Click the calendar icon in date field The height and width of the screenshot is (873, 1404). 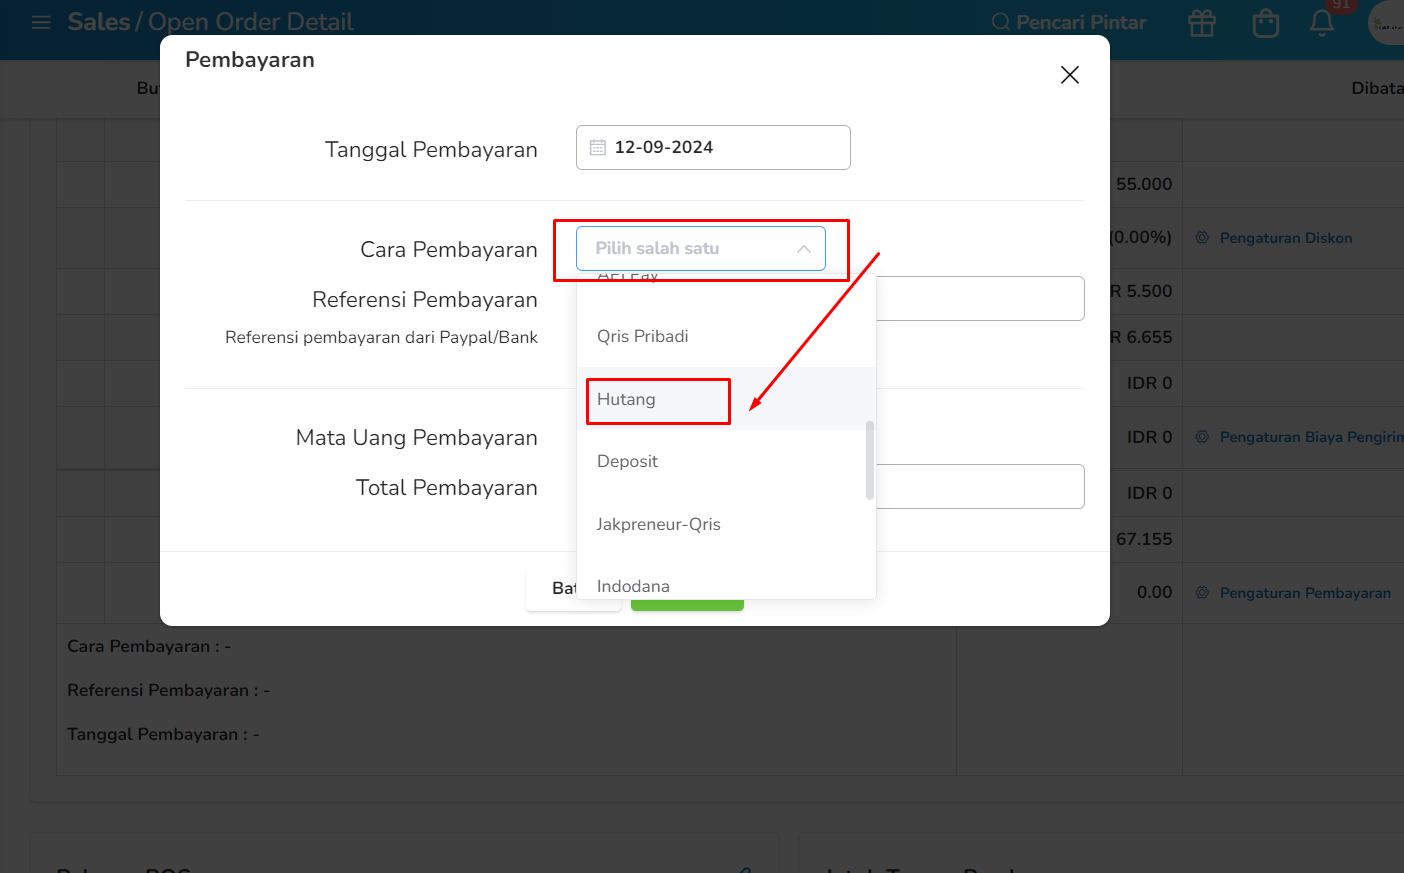598,147
